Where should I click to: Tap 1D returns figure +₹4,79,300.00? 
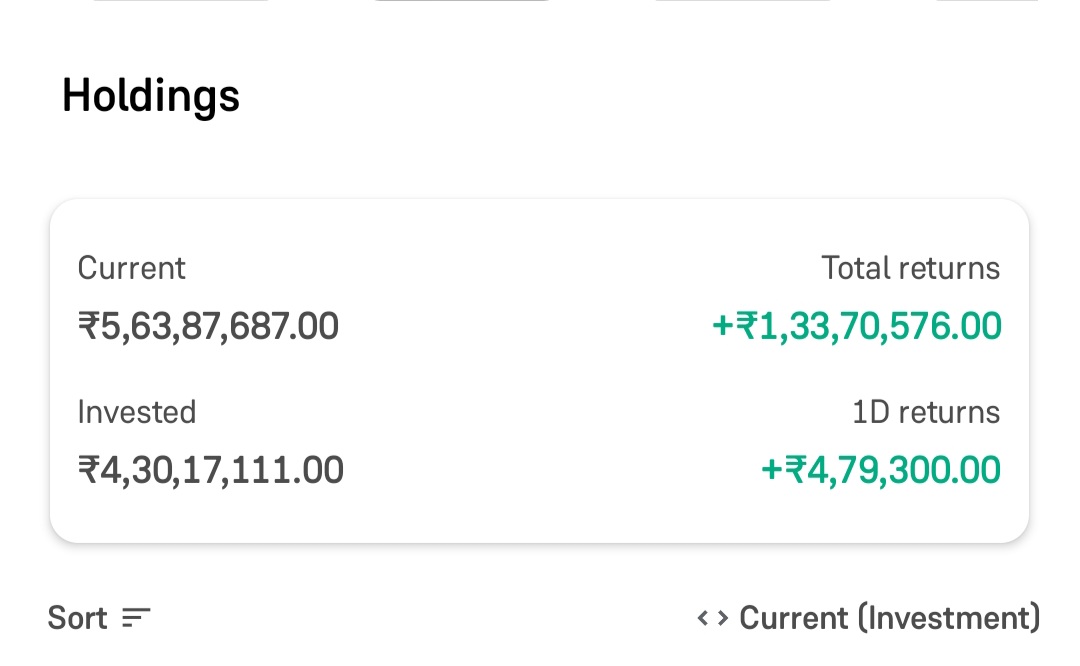point(881,470)
